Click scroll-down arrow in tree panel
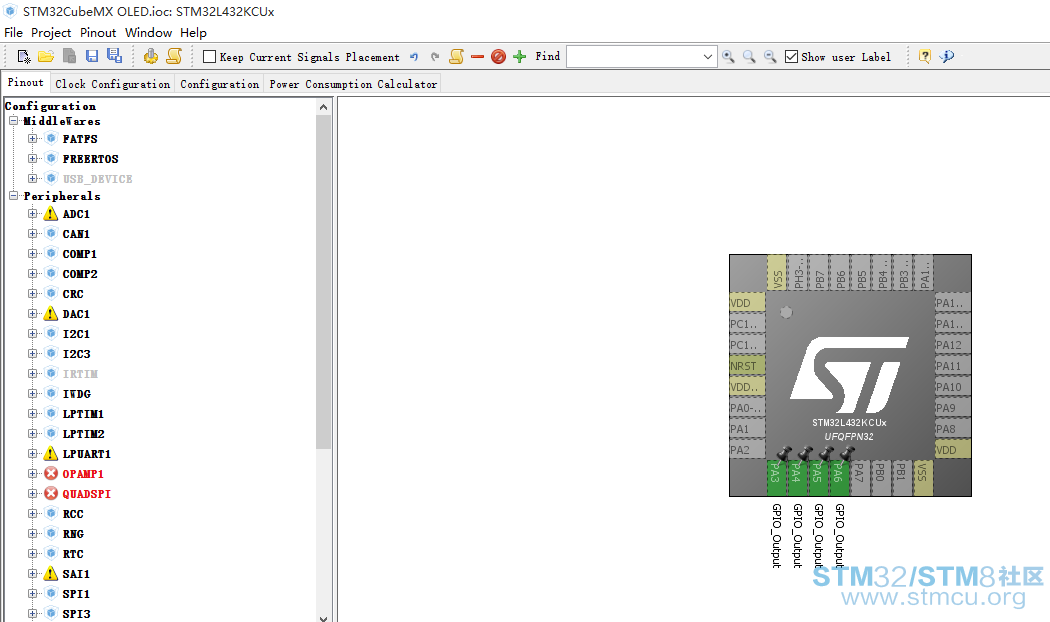1050x622 pixels. [323, 617]
